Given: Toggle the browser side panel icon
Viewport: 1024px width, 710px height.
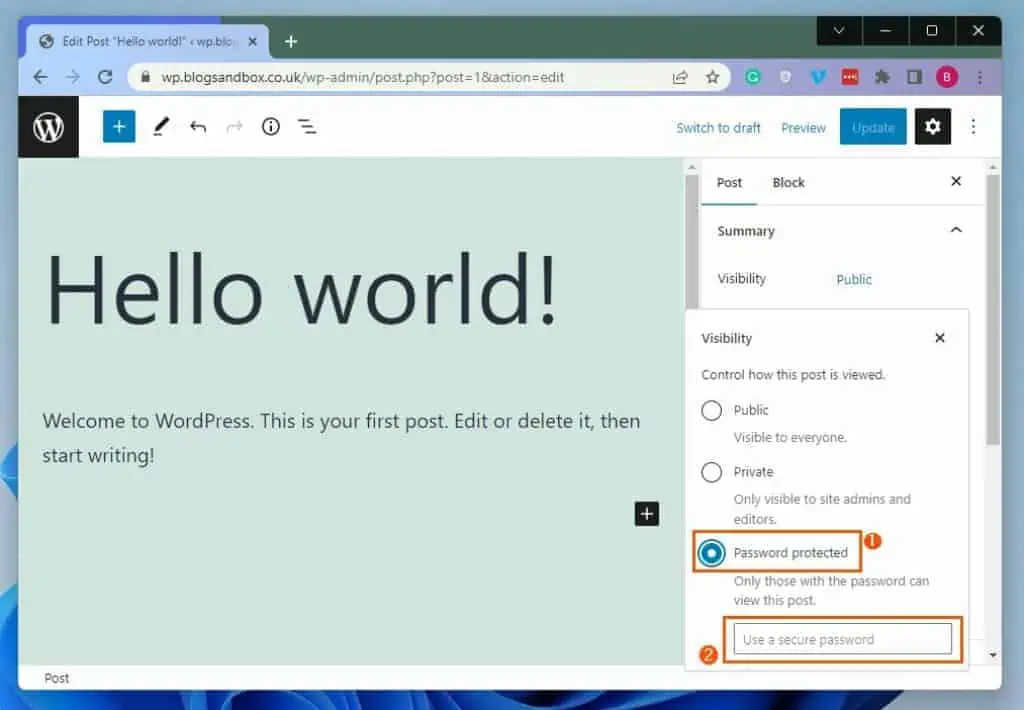Looking at the screenshot, I should click(914, 77).
